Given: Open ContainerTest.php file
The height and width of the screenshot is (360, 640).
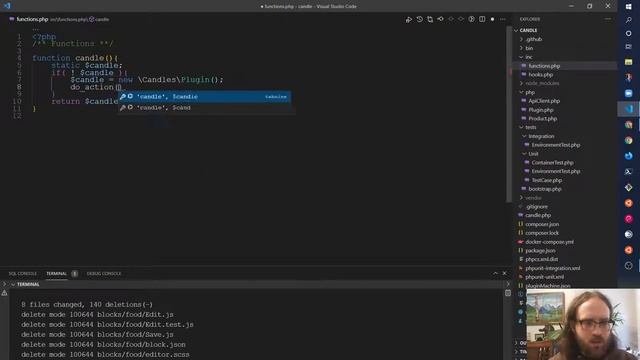Looking at the screenshot, I should coord(552,162).
